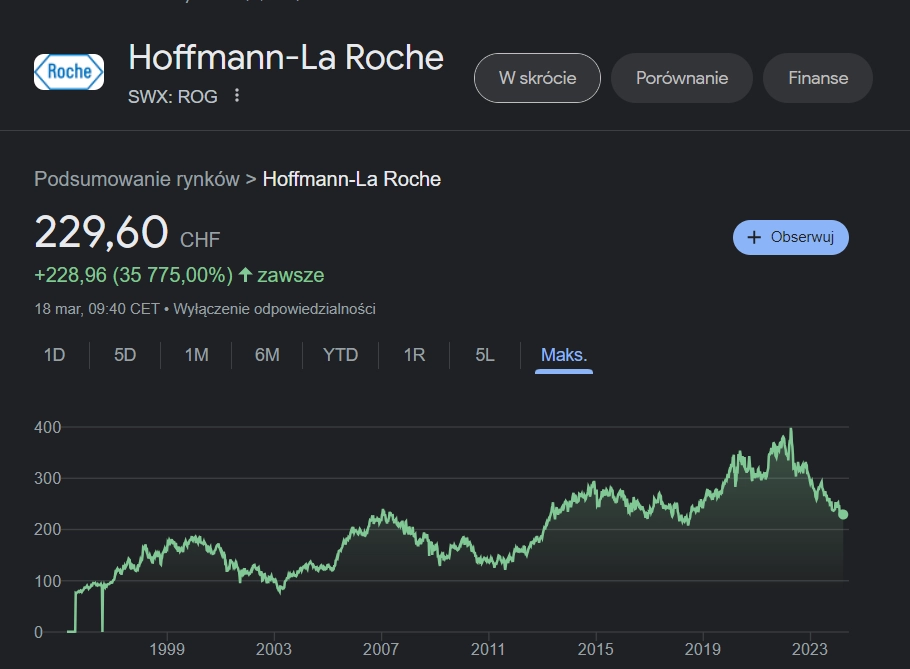Click the Hoffmann-La Roche breadcrumb text
Image resolution: width=910 pixels, height=669 pixels.
point(352,179)
